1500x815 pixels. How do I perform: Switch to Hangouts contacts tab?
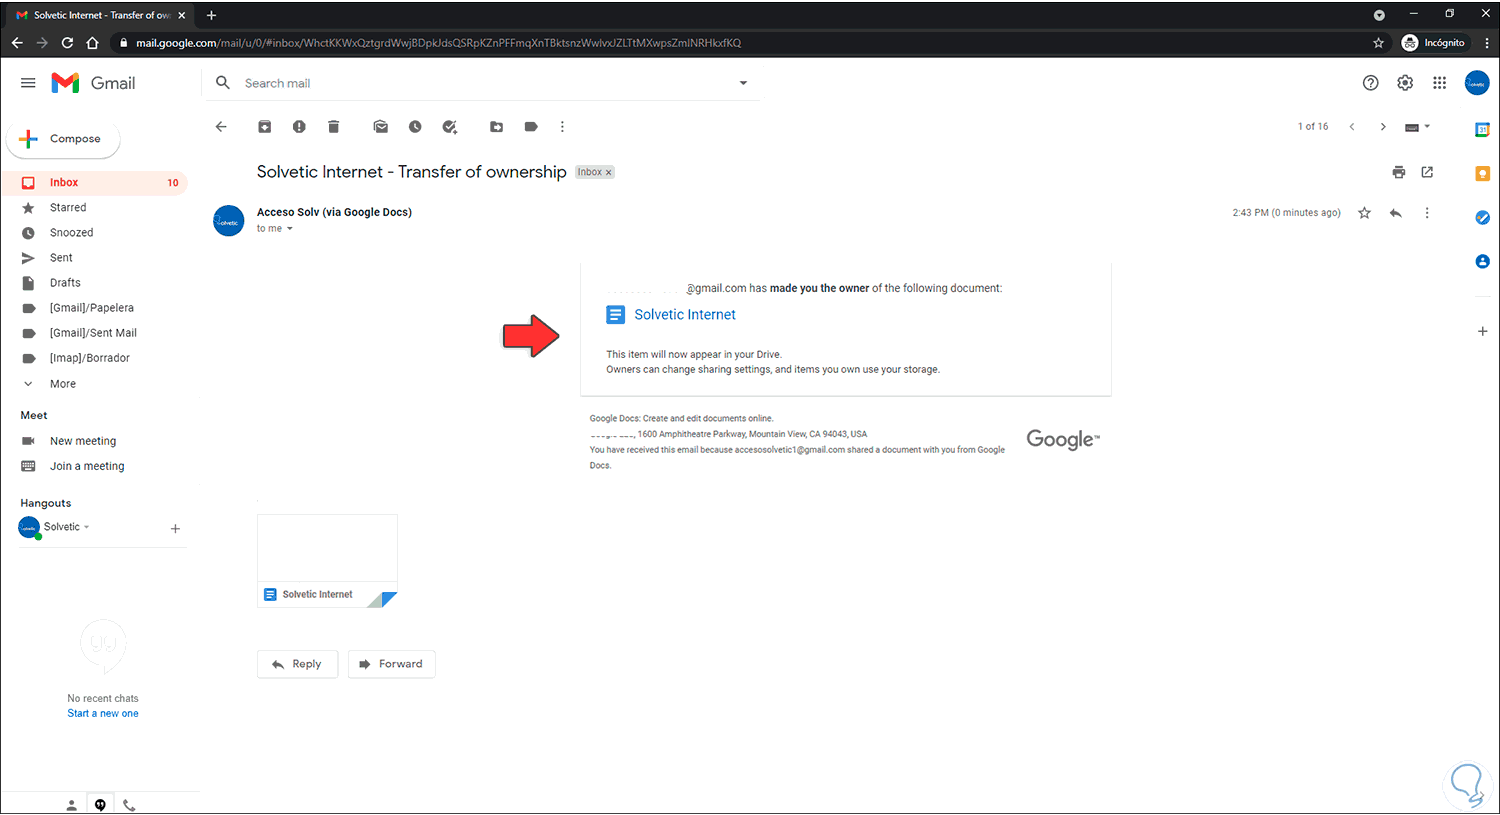pyautogui.click(x=71, y=805)
